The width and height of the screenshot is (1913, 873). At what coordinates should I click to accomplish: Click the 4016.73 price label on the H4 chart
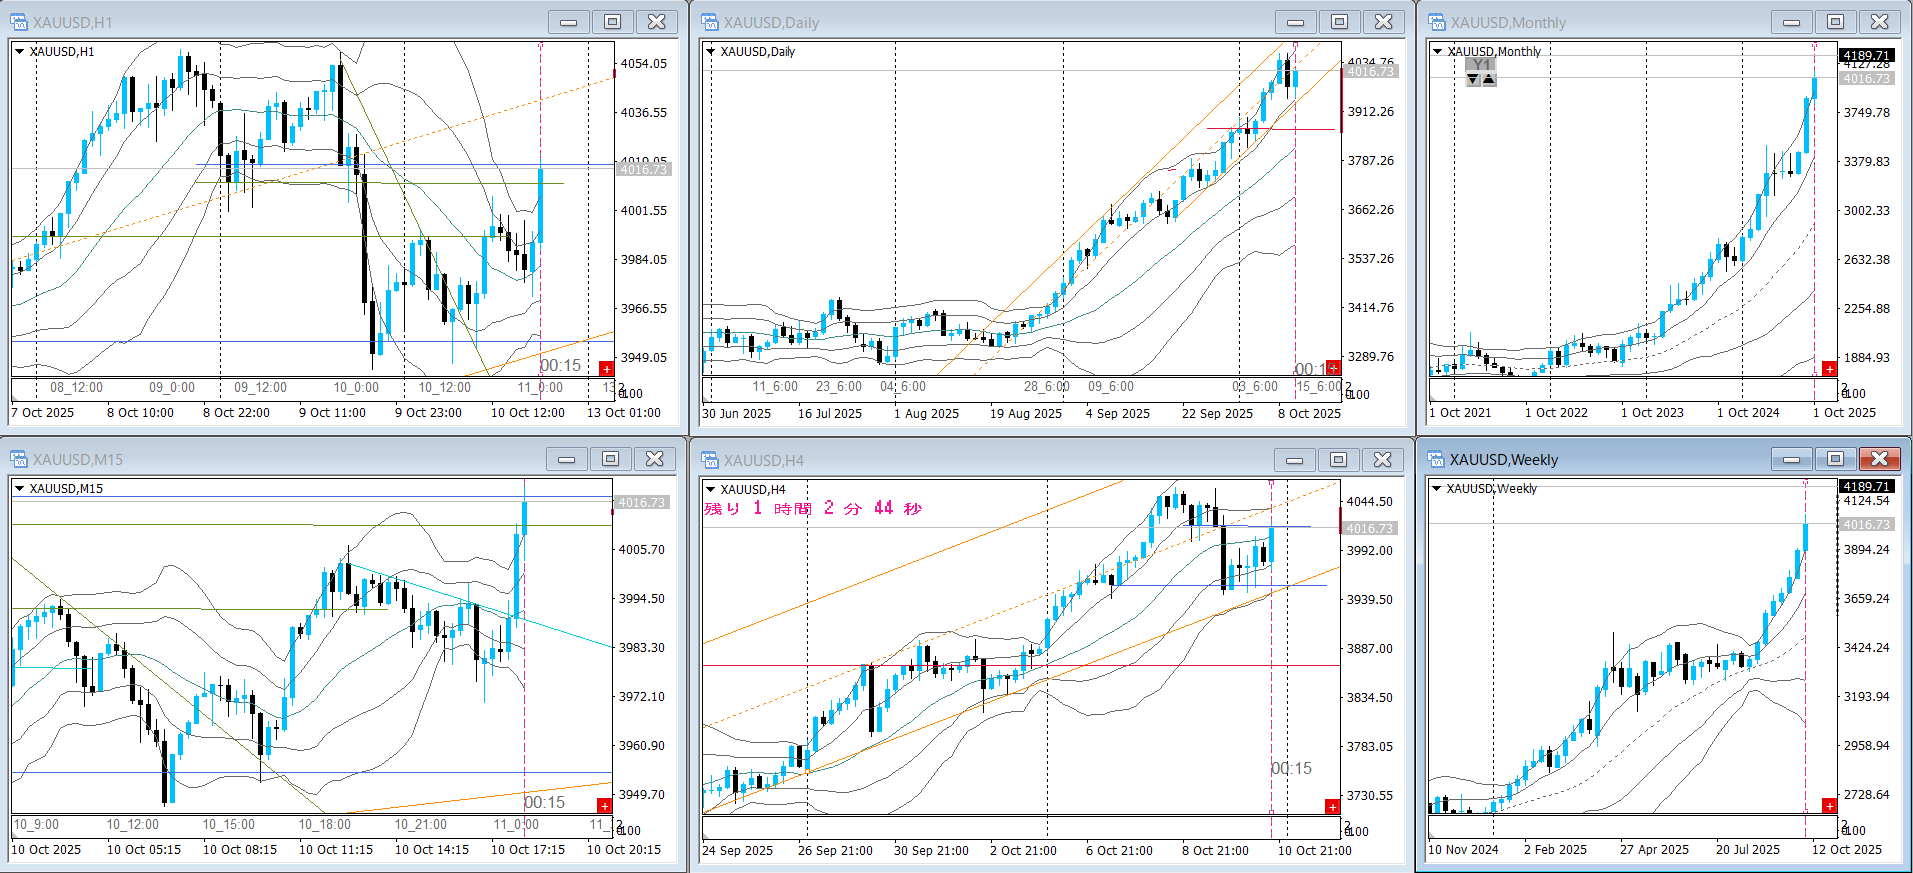pyautogui.click(x=1368, y=528)
